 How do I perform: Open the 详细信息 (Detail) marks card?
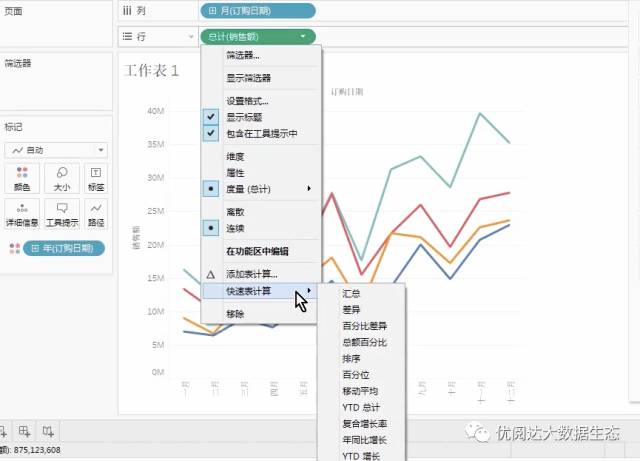[x=21, y=215]
